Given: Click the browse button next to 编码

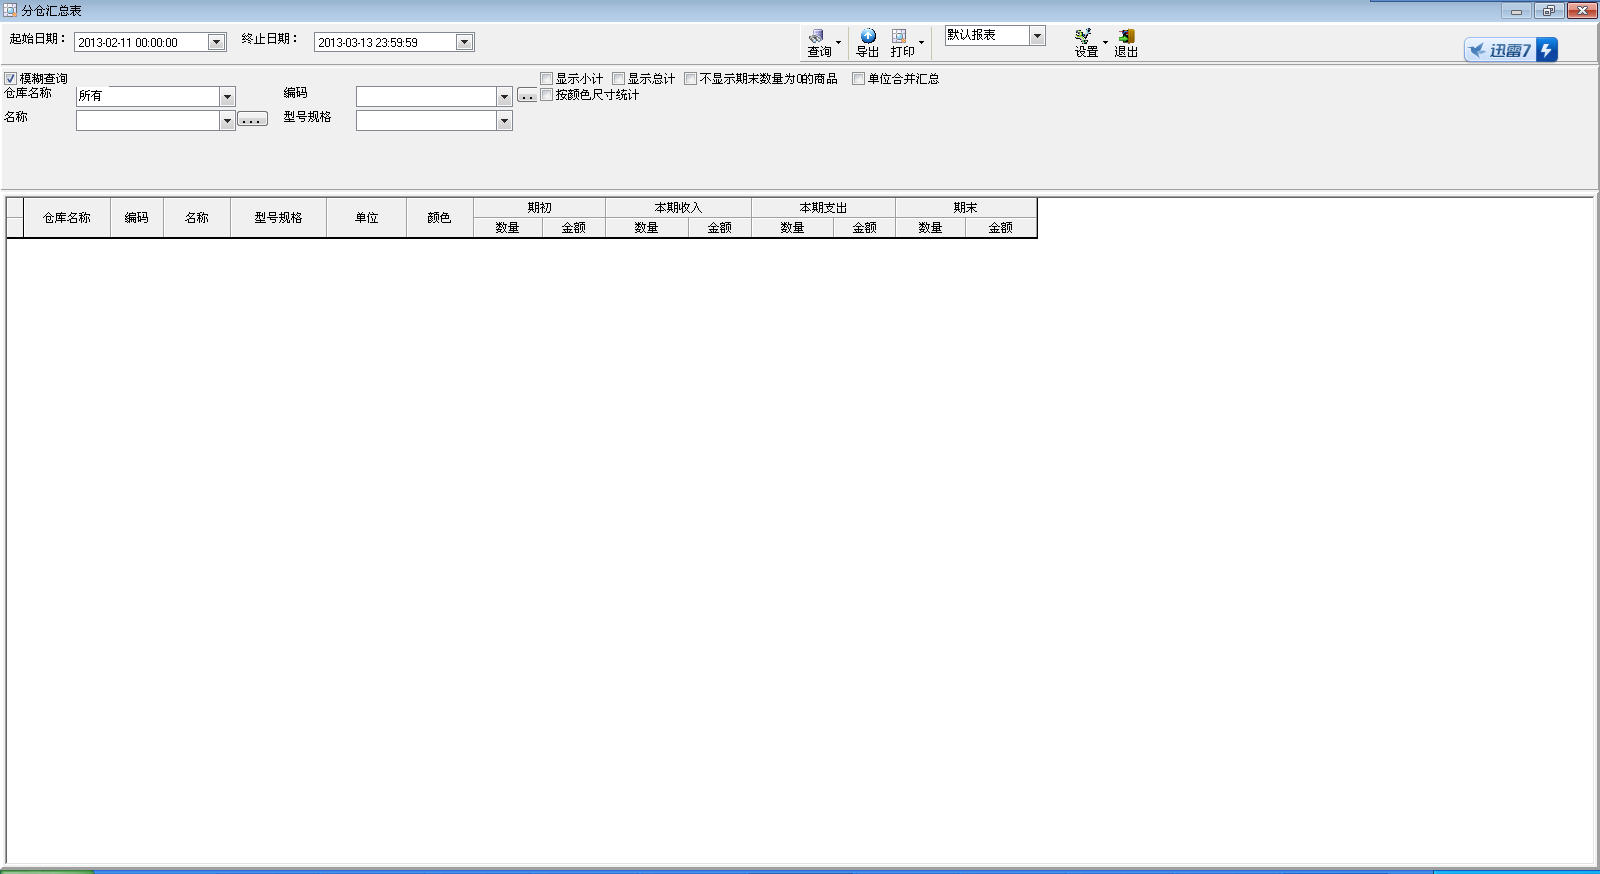Looking at the screenshot, I should [527, 96].
